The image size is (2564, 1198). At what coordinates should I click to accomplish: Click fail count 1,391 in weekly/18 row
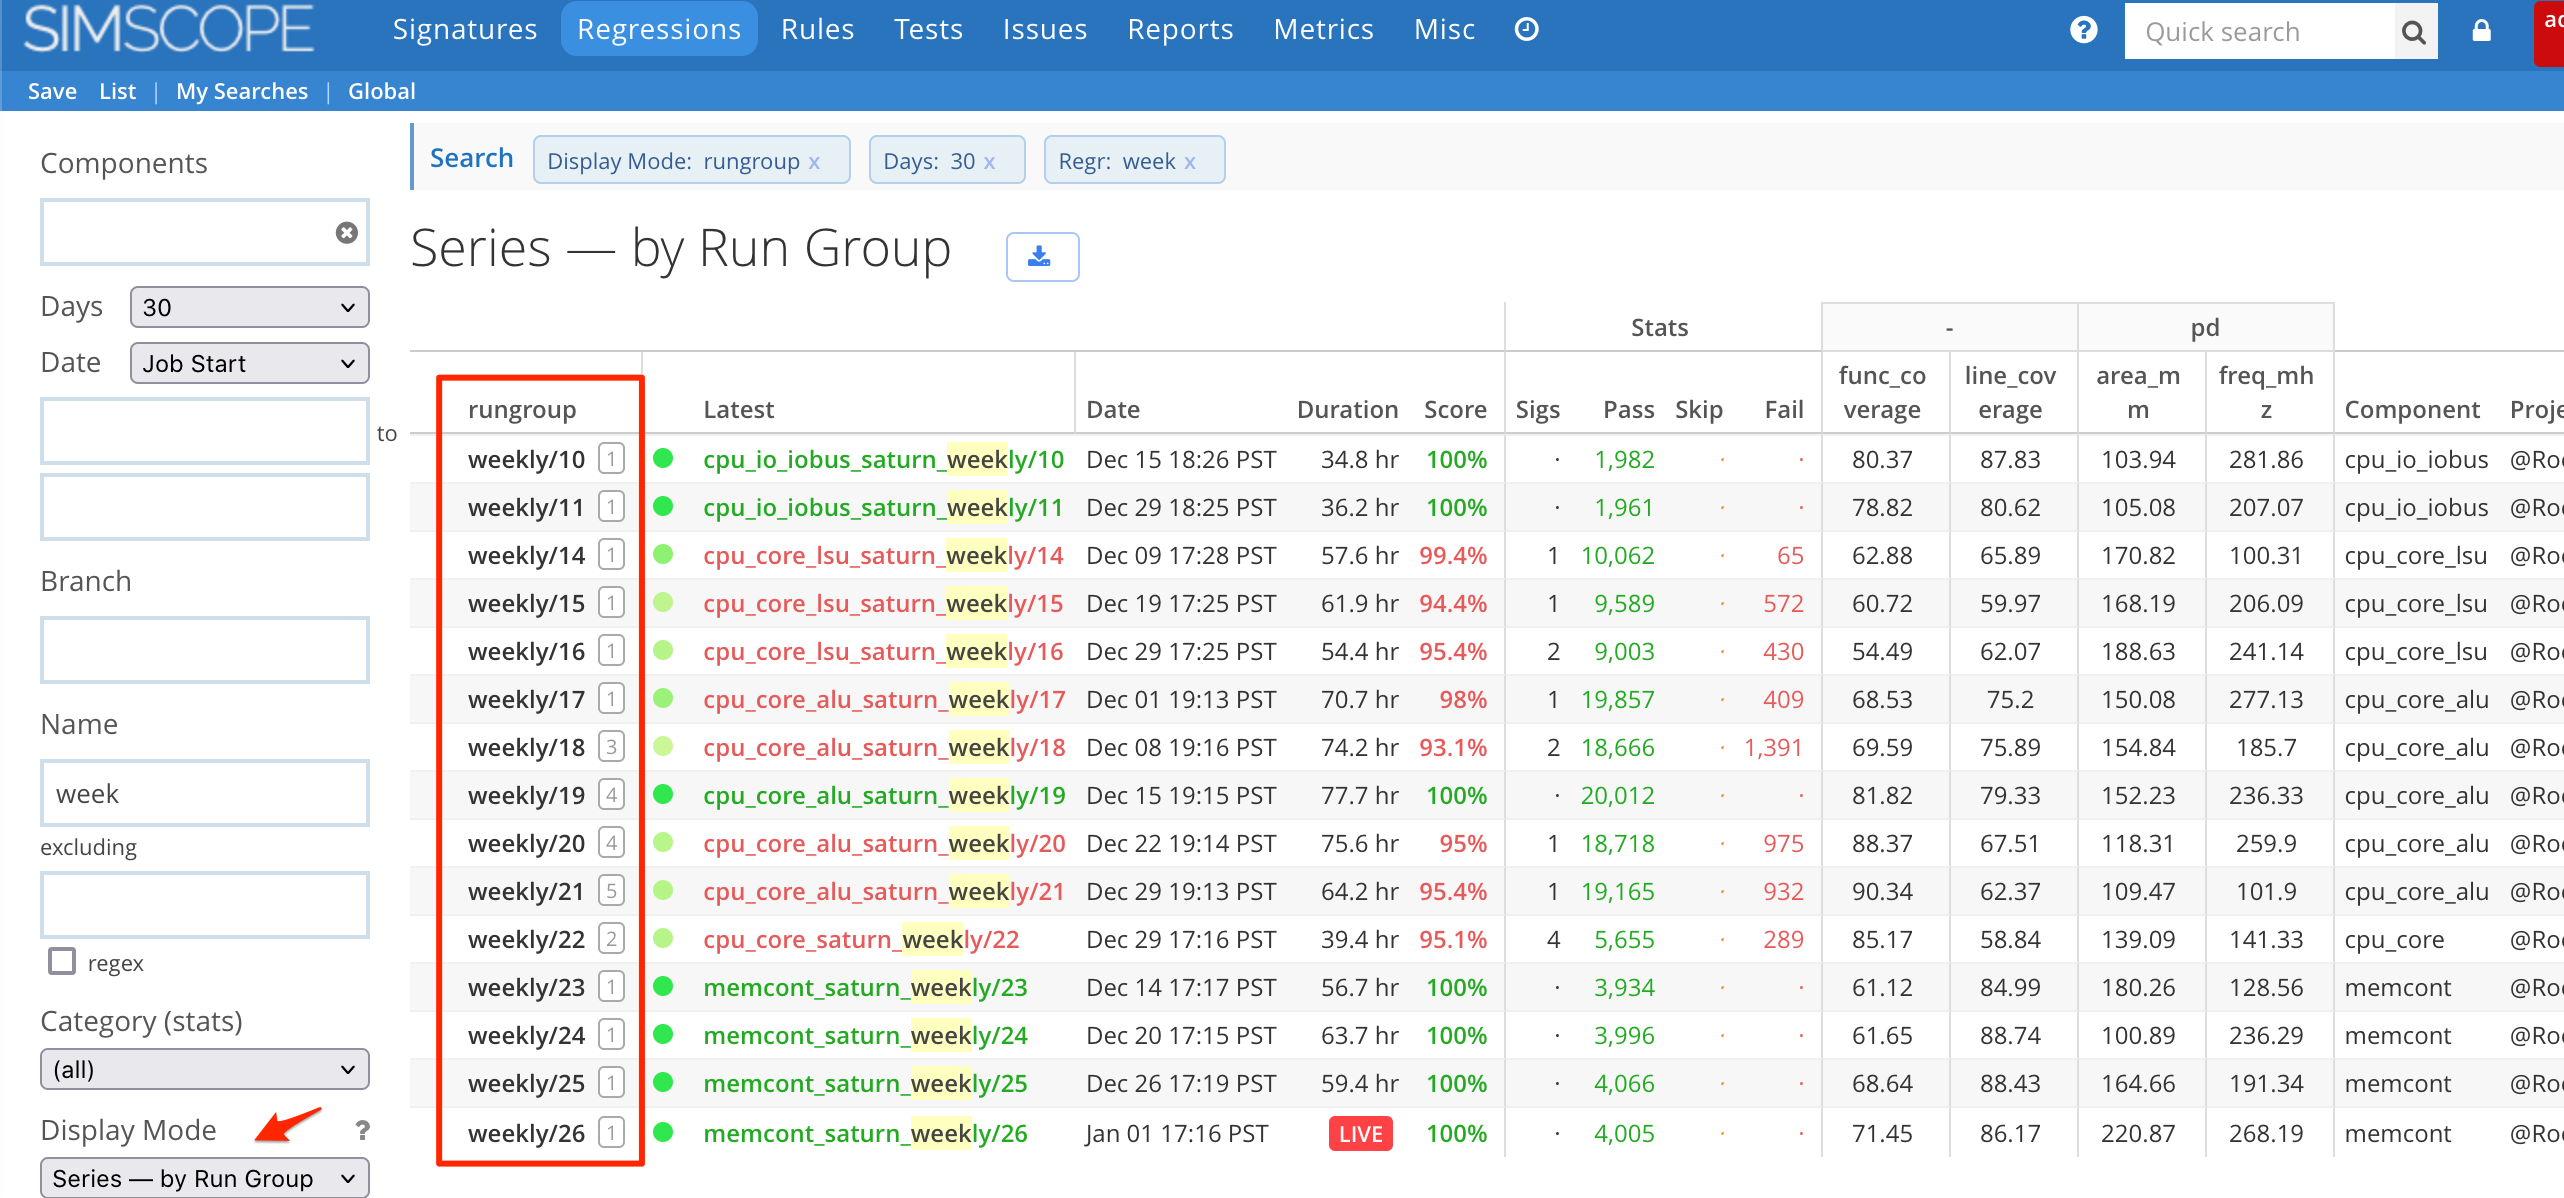[x=1773, y=747]
